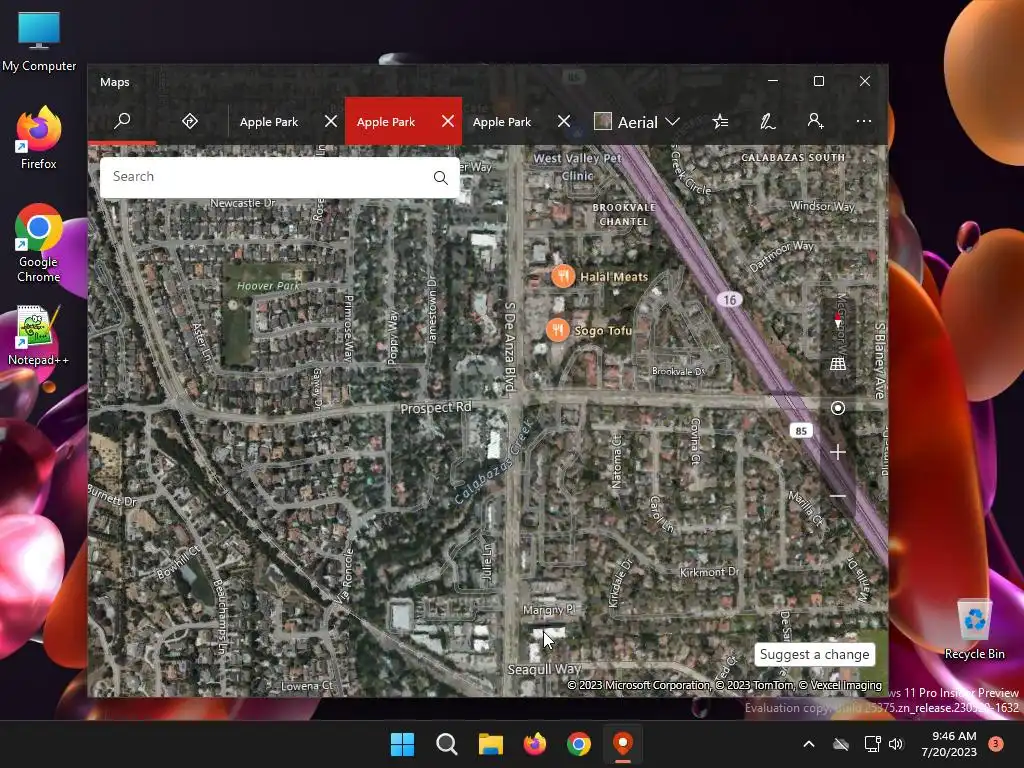1024x768 pixels.
Task: Switch to the third Apple Park tab
Action: (502, 122)
